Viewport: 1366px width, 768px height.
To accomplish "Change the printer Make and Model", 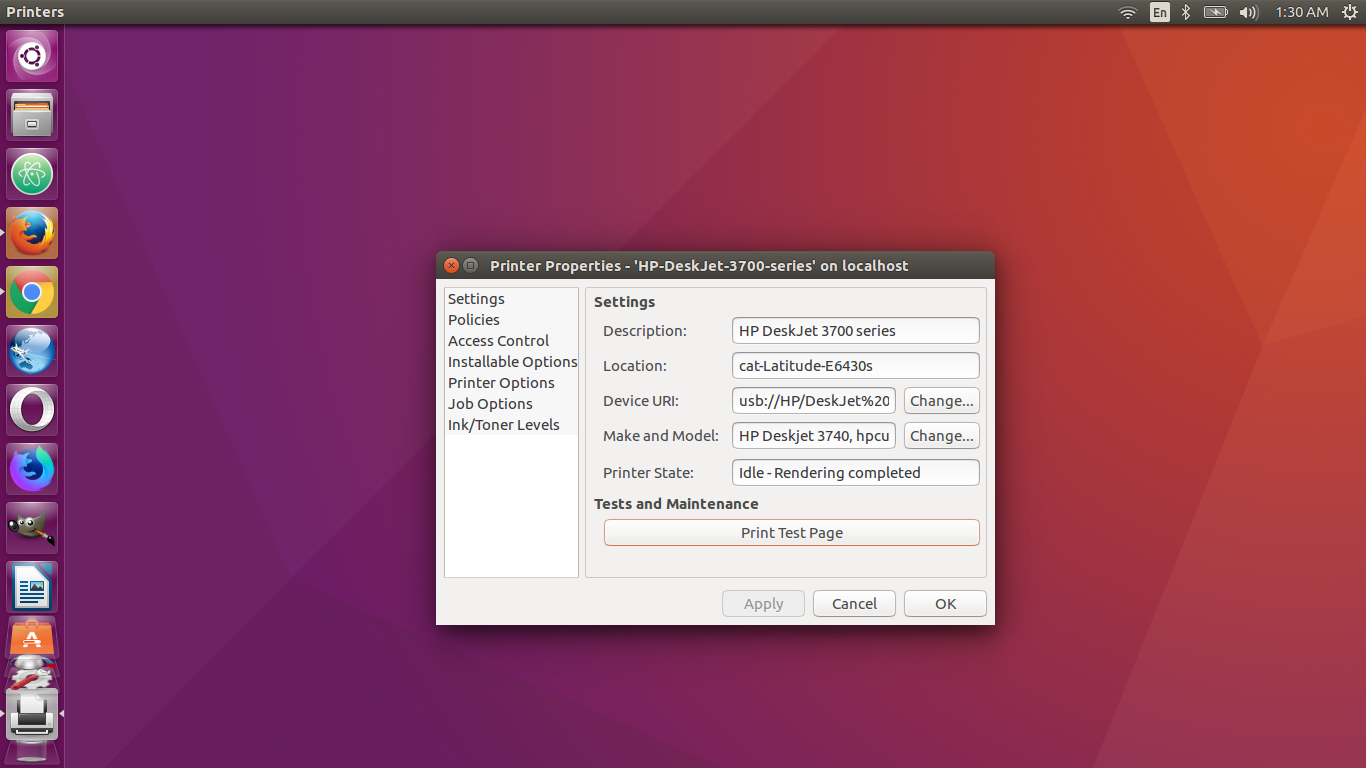I will pos(942,436).
